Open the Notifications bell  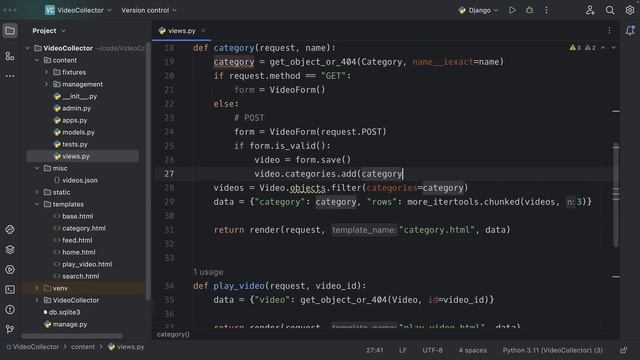point(630,31)
